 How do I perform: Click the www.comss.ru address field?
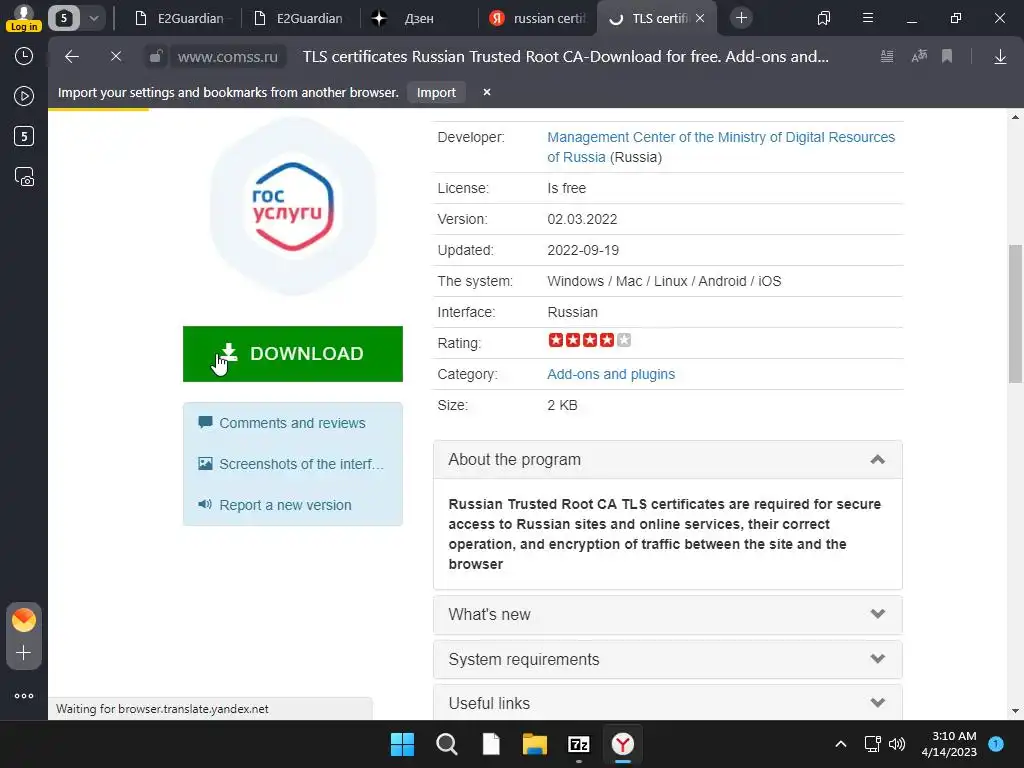pos(228,57)
